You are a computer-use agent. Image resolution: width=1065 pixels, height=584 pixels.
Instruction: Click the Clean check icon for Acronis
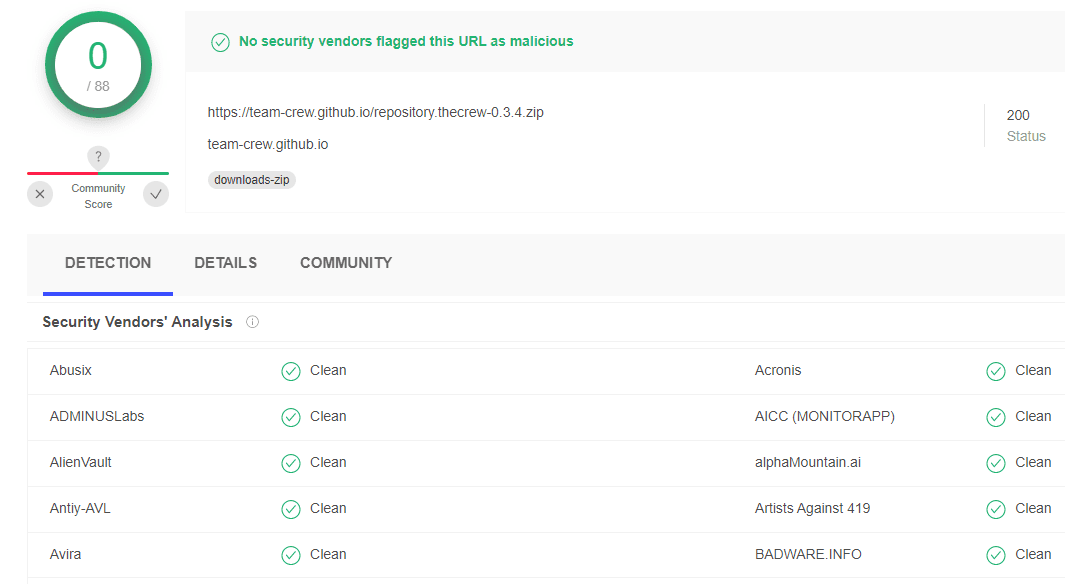[x=996, y=371]
